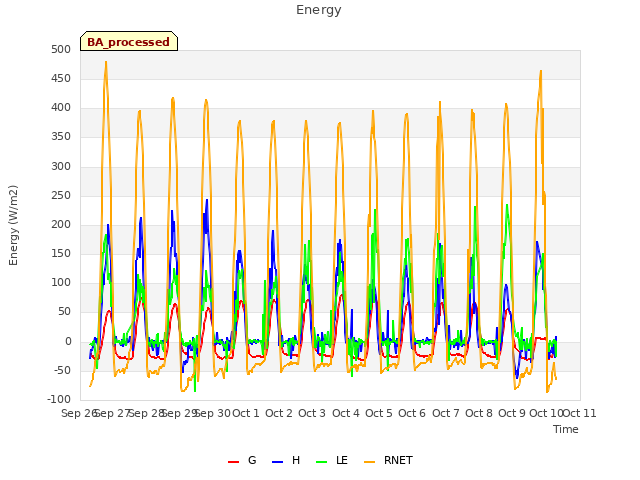The height and width of the screenshot is (480, 640).
Task: Select the G legend entry
Action: click(242, 460)
